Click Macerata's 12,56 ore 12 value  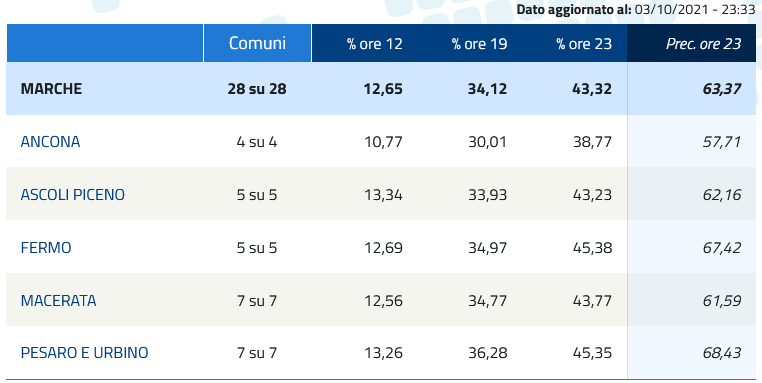pyautogui.click(x=383, y=300)
